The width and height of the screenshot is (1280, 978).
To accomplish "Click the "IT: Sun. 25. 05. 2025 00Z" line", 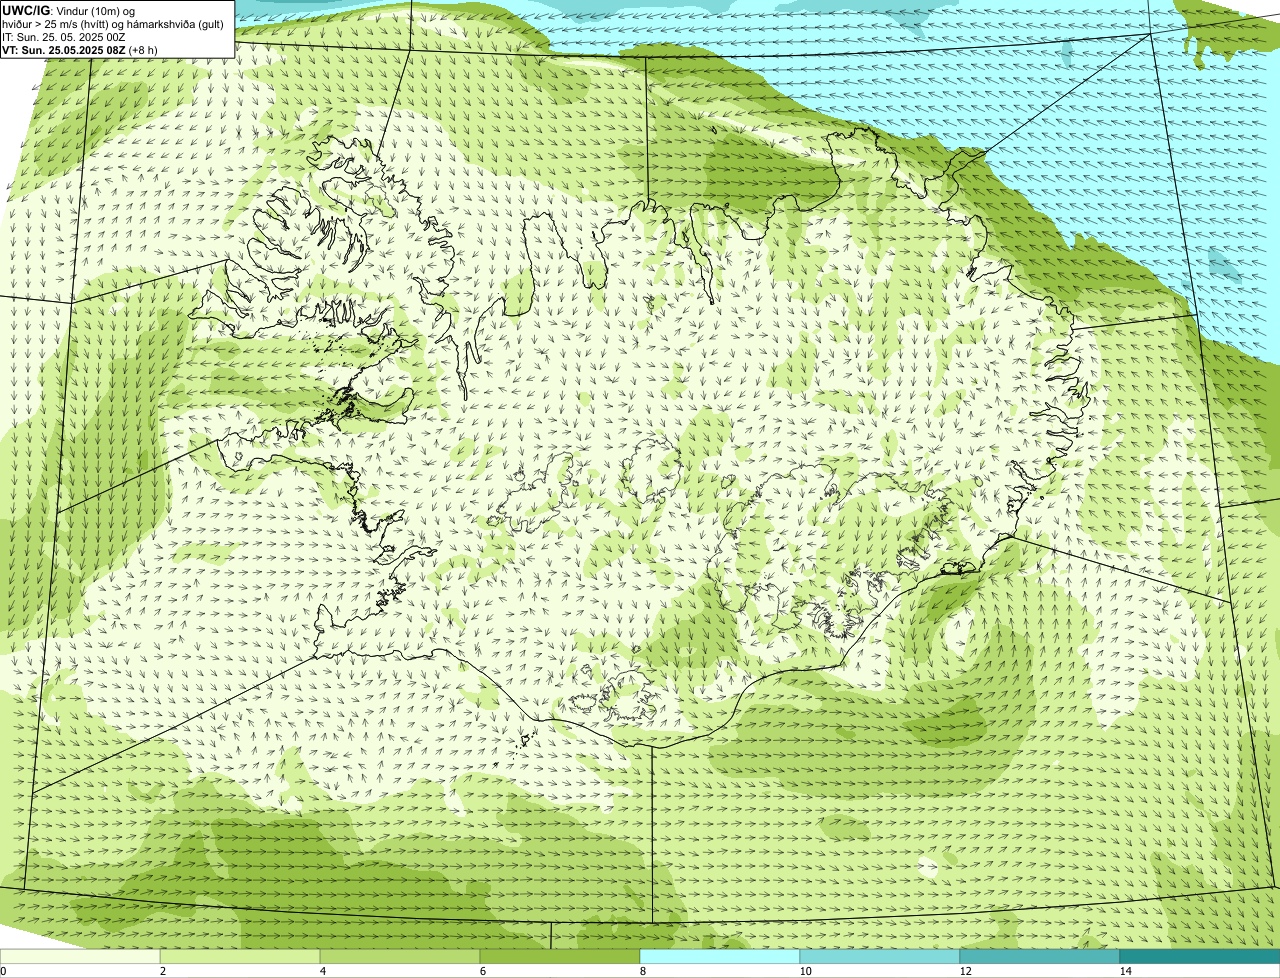I will (63, 37).
